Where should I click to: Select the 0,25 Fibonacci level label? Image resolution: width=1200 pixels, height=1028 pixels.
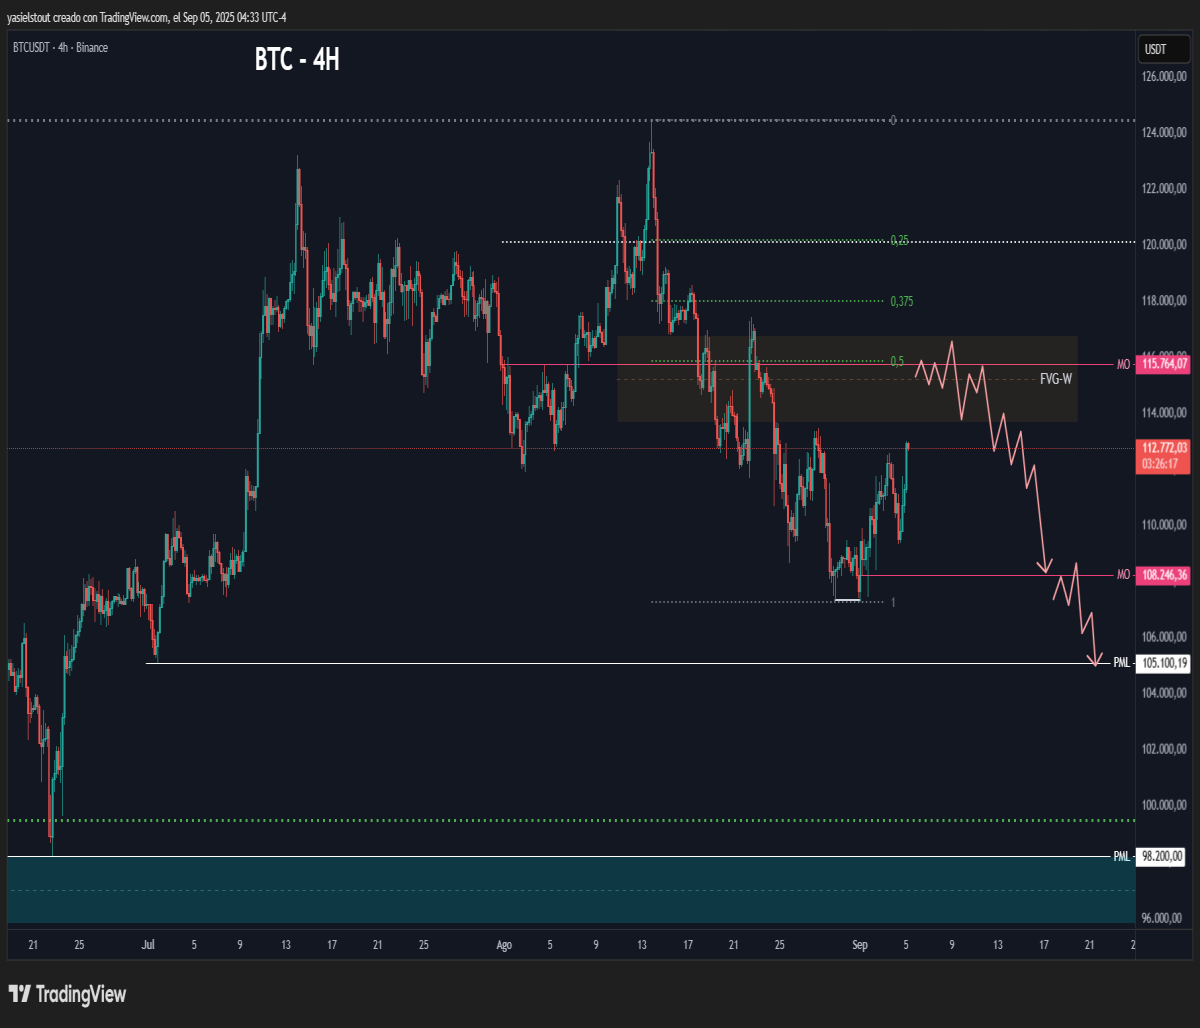pos(899,240)
